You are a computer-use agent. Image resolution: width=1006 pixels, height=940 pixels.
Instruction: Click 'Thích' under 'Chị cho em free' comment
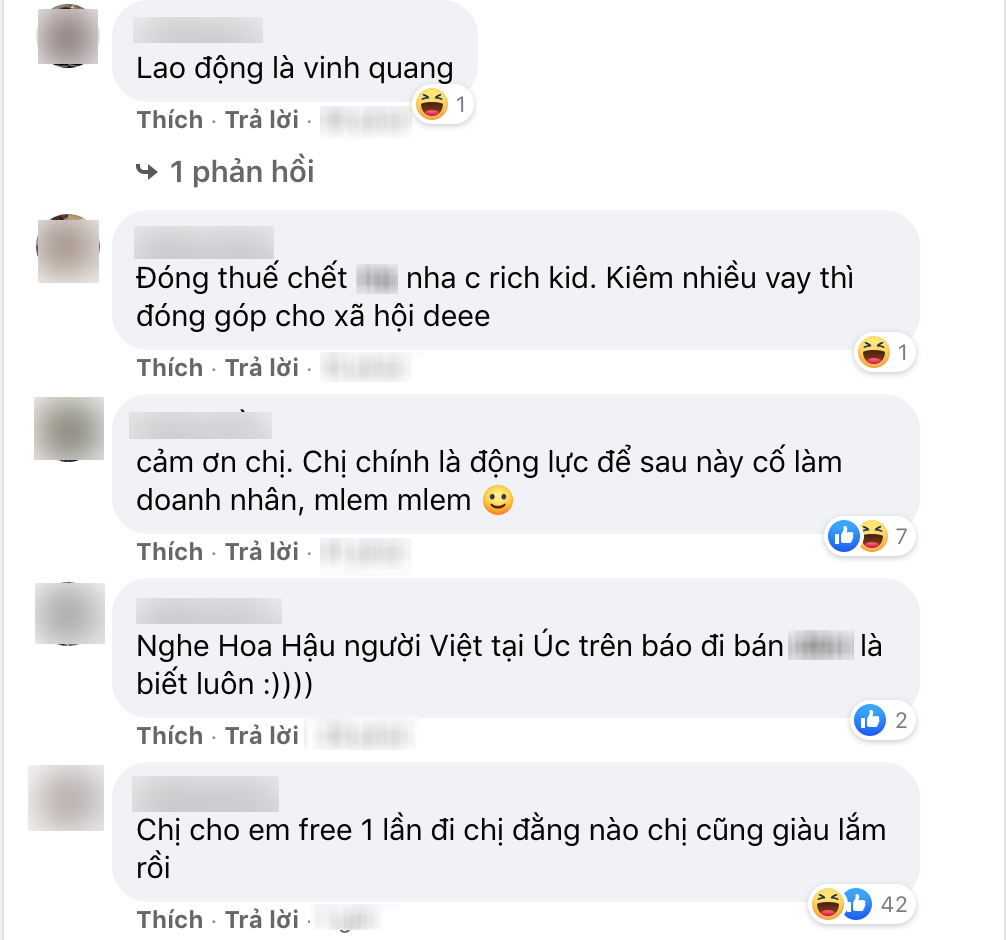[170, 920]
